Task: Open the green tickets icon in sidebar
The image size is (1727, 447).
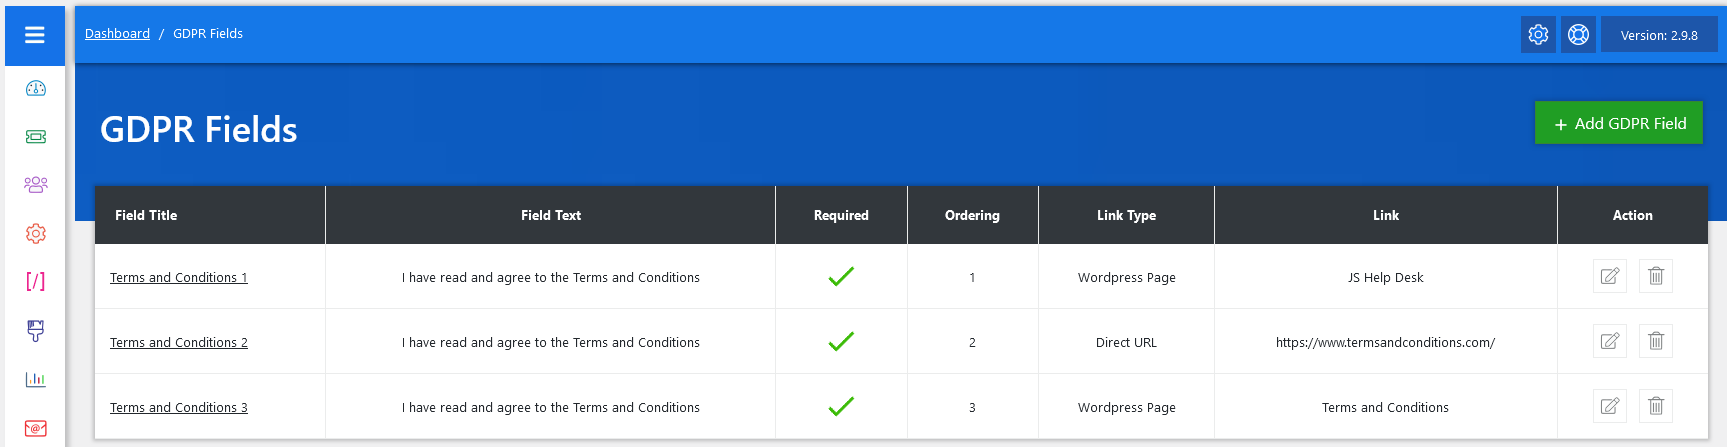Action: point(36,137)
